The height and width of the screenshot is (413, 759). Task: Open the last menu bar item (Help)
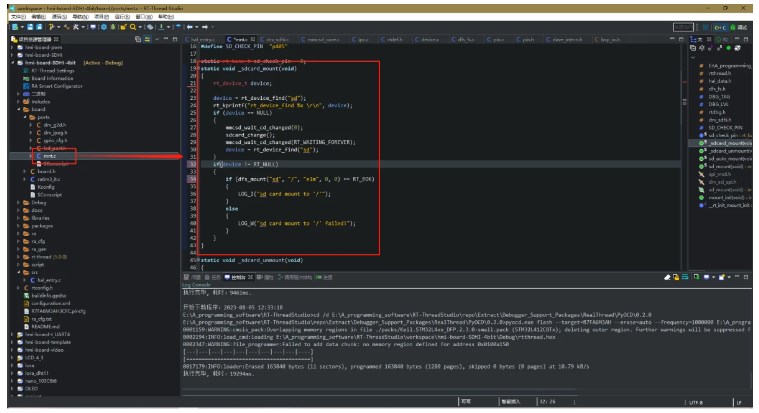[x=166, y=16]
